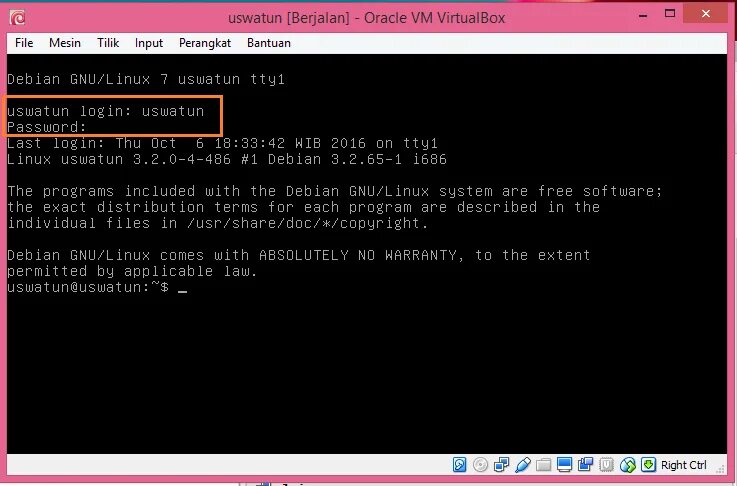Viewport: 737px width, 486px height.
Task: Minimize the VirtualBox window
Action: pos(643,15)
